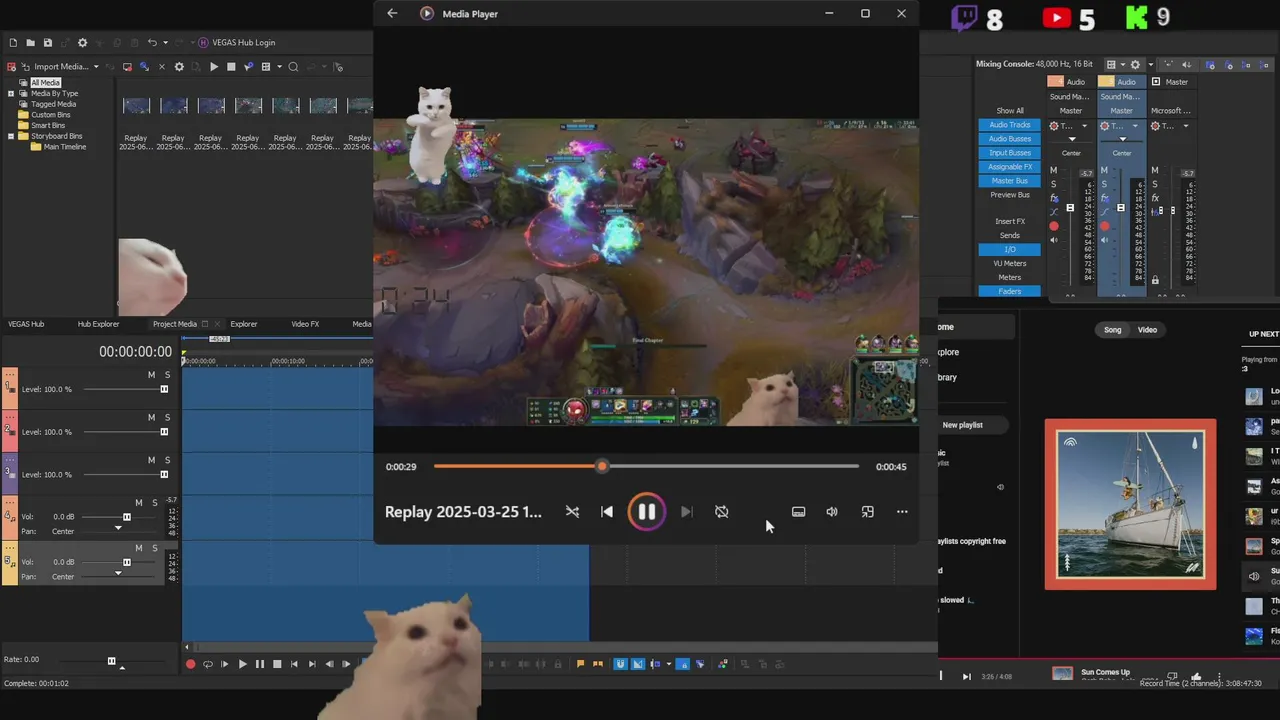
Task: Switch to Hub Explorer tab
Action: click(98, 324)
